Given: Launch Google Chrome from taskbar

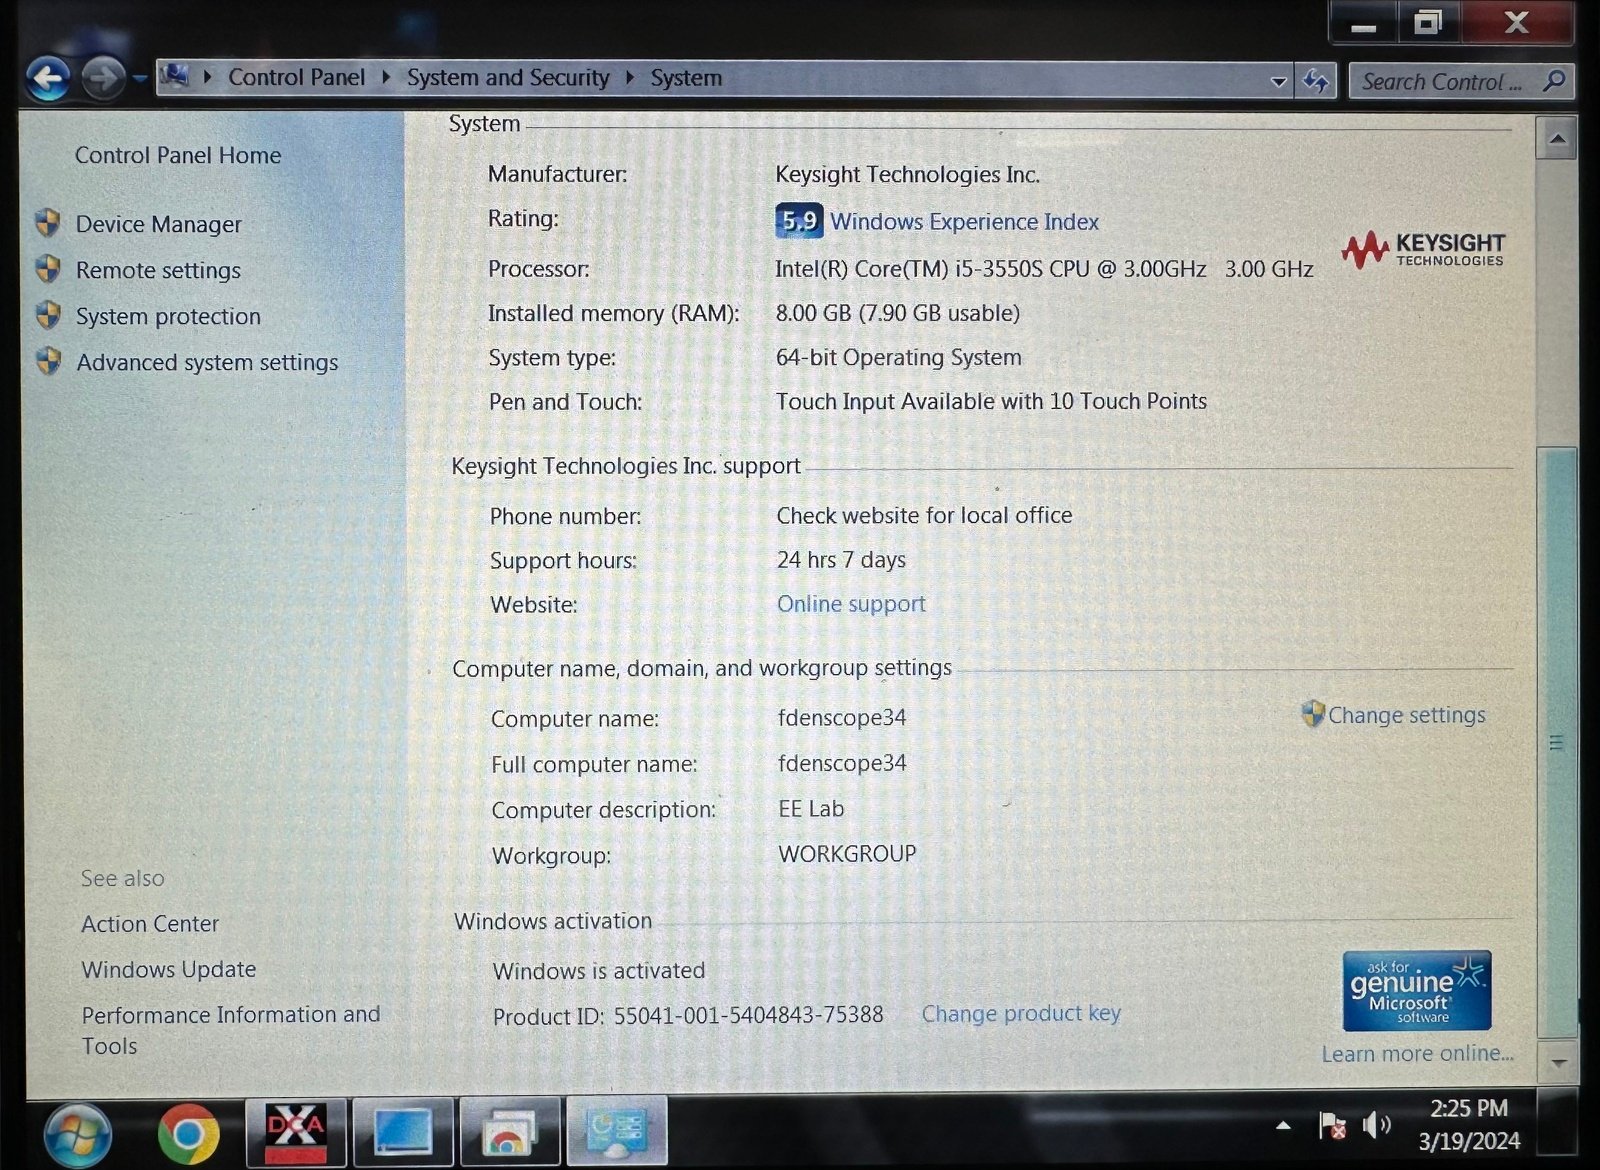Looking at the screenshot, I should [188, 1134].
